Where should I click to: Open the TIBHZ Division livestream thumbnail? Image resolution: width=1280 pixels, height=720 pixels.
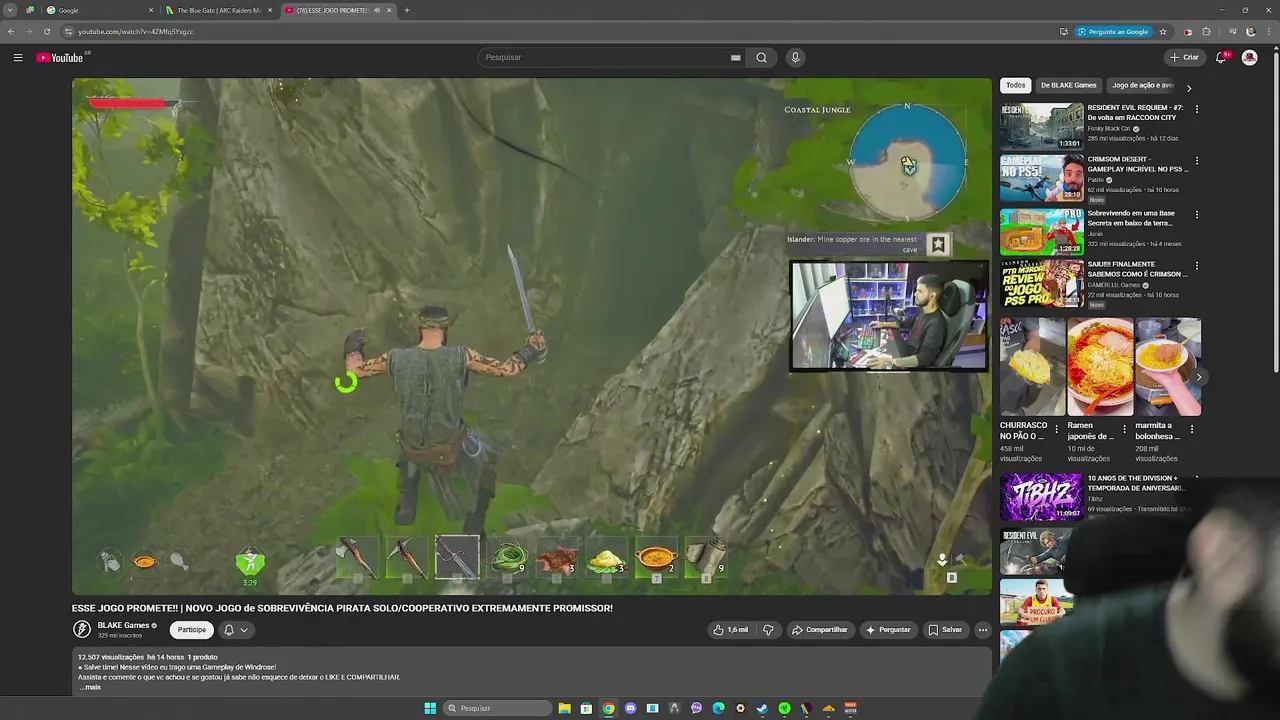(x=1041, y=497)
